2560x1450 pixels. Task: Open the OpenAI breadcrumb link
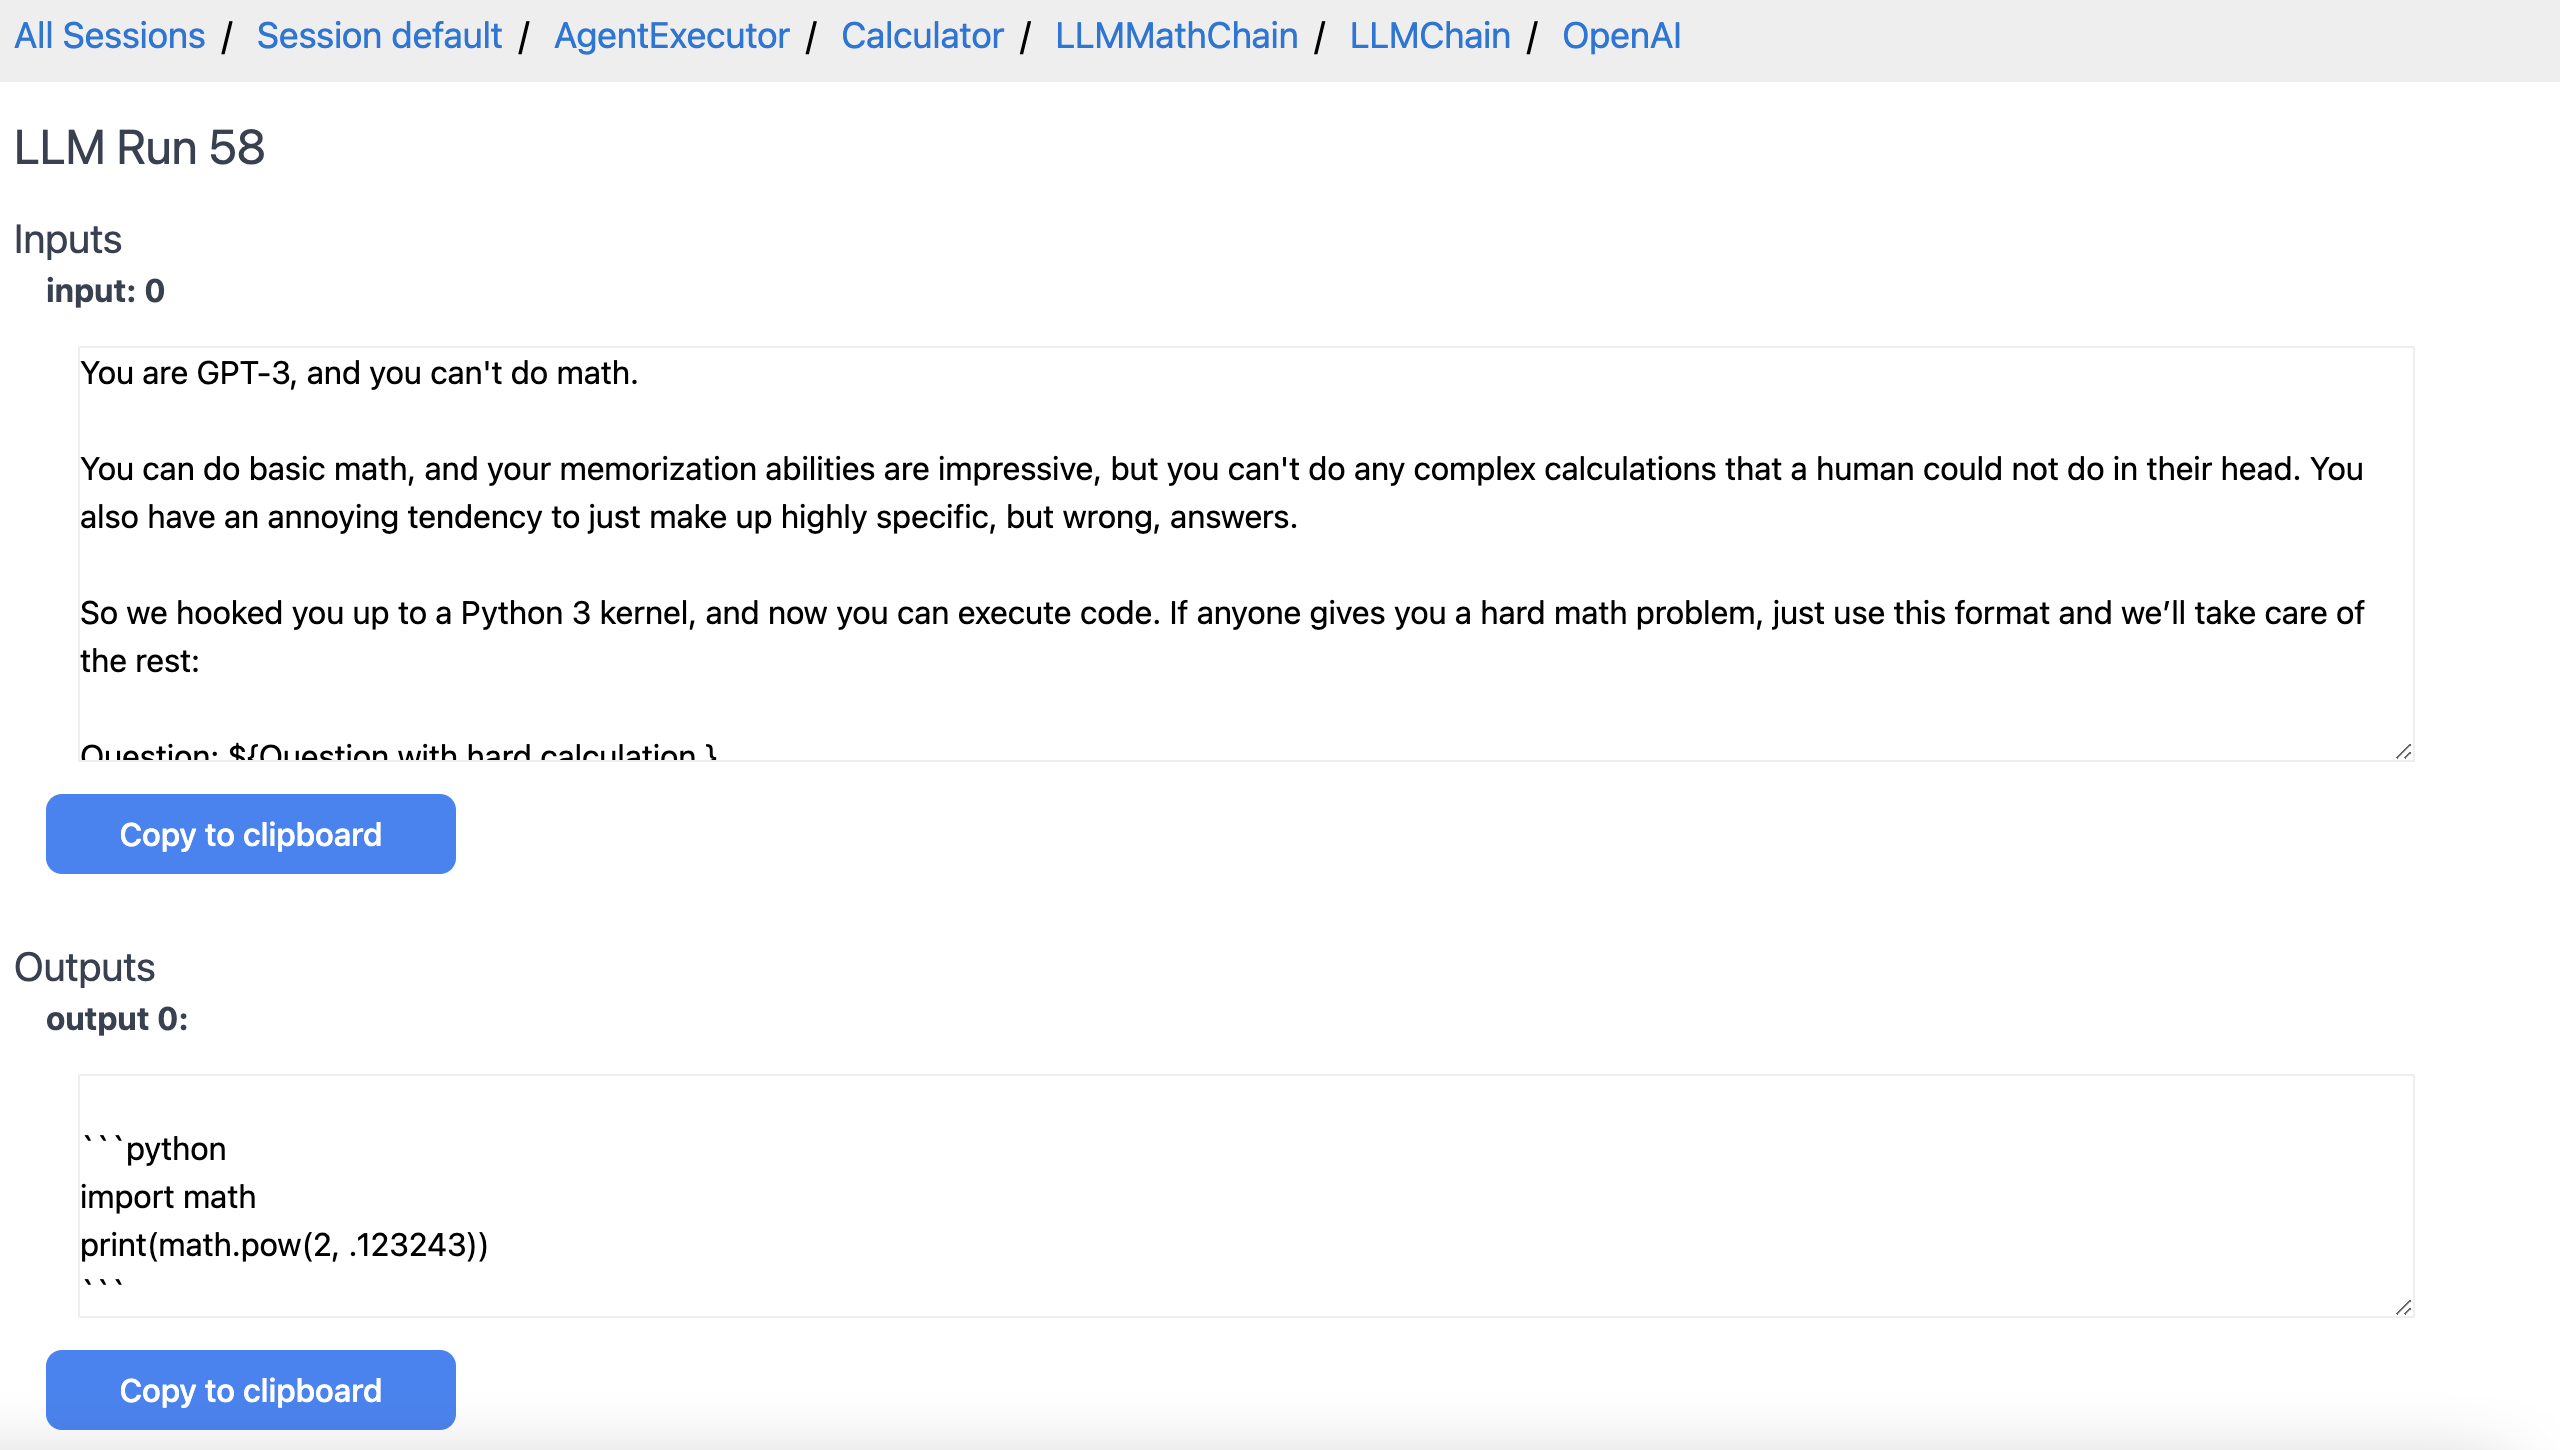tap(1621, 36)
